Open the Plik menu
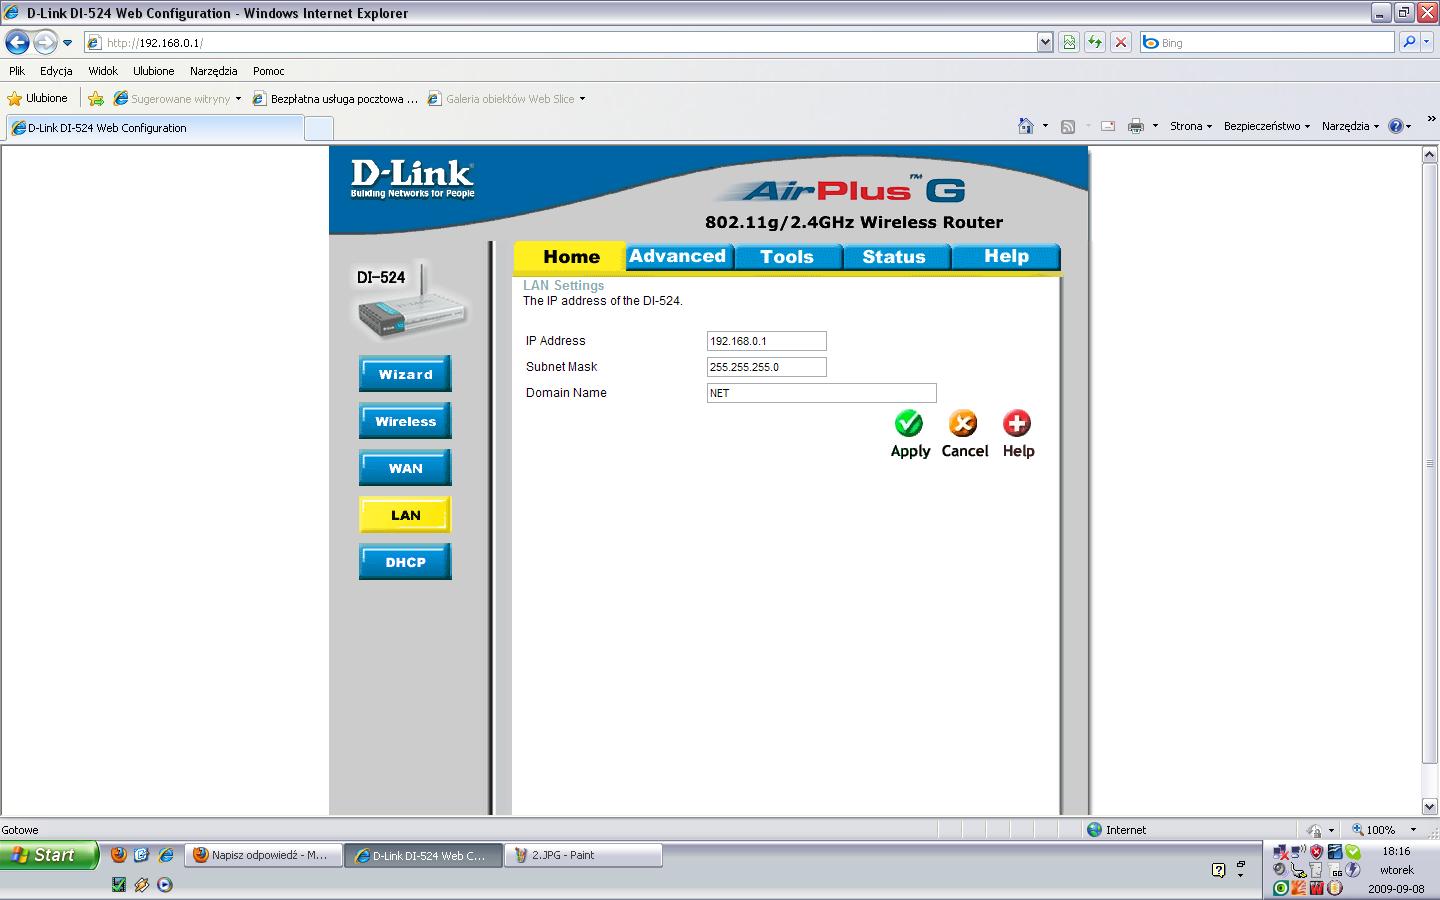 point(17,71)
